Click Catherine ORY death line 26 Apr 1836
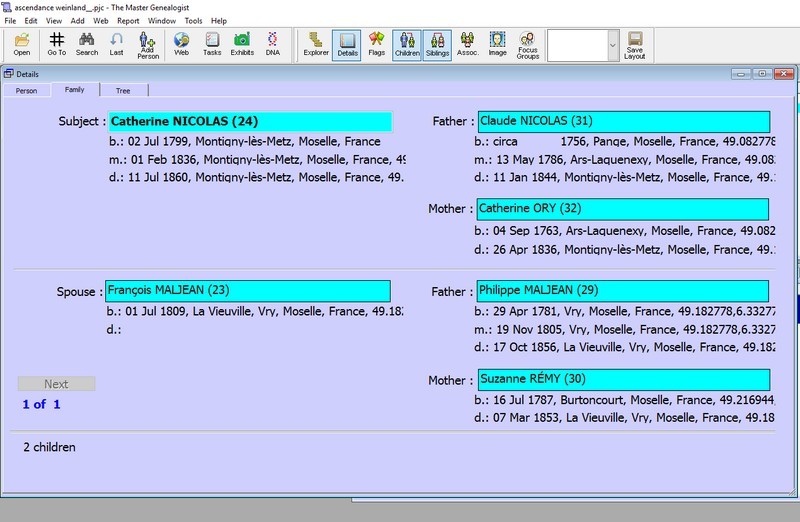800x522 pixels. pyautogui.click(x=624, y=250)
